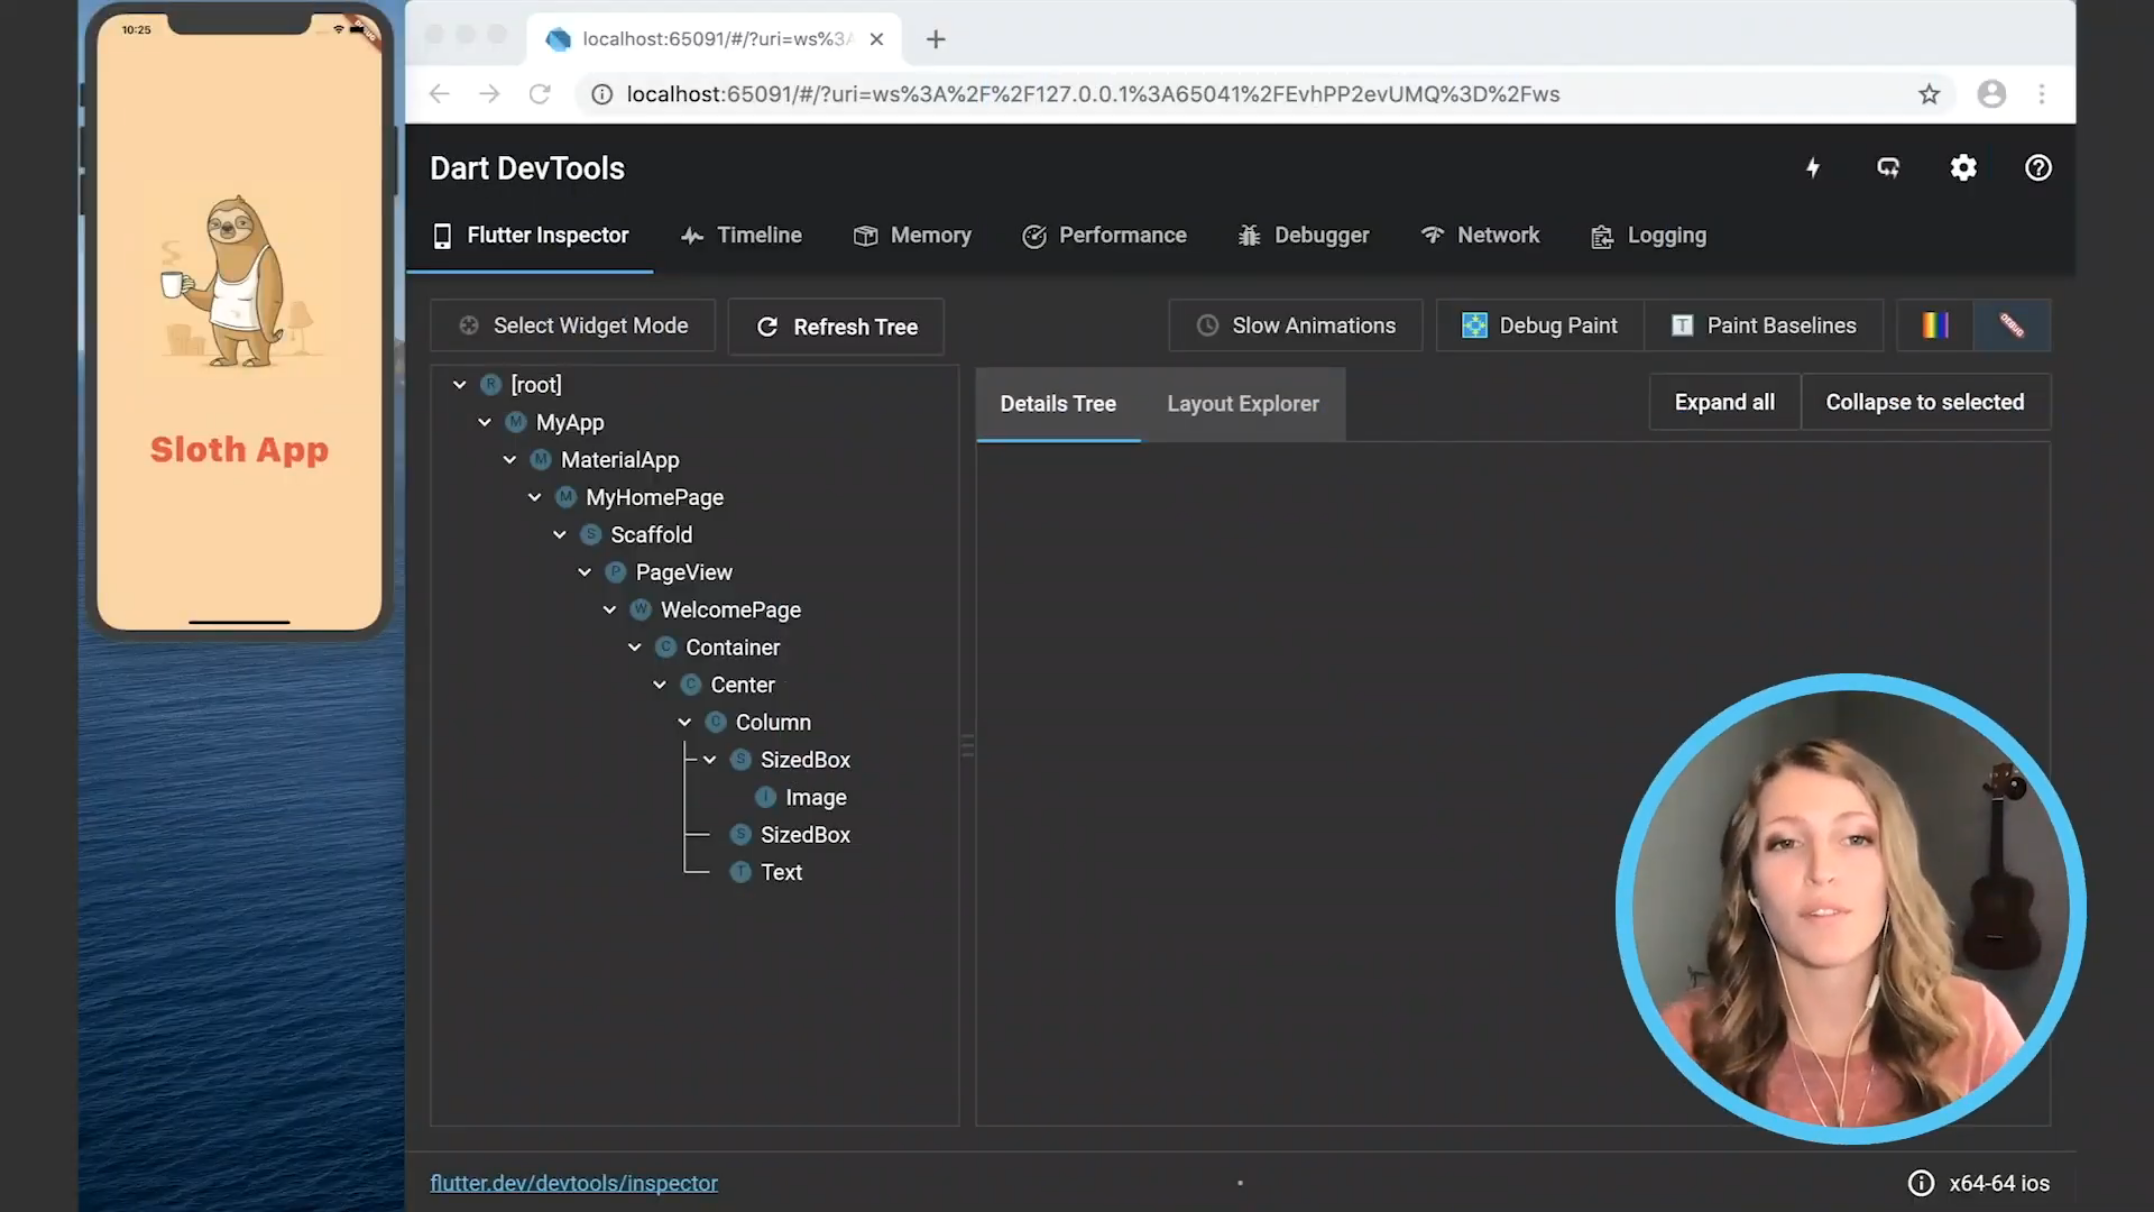
Task: Toggle the Select Widget Mode crosshair icon
Action: (468, 325)
